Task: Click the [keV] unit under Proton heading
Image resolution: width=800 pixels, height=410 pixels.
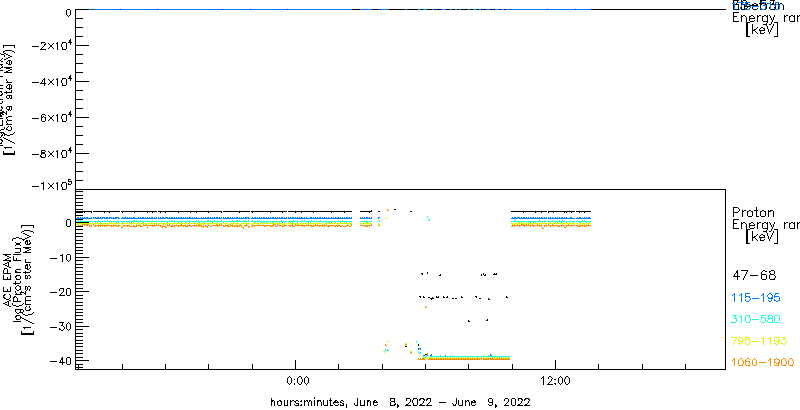Action: pos(762,237)
